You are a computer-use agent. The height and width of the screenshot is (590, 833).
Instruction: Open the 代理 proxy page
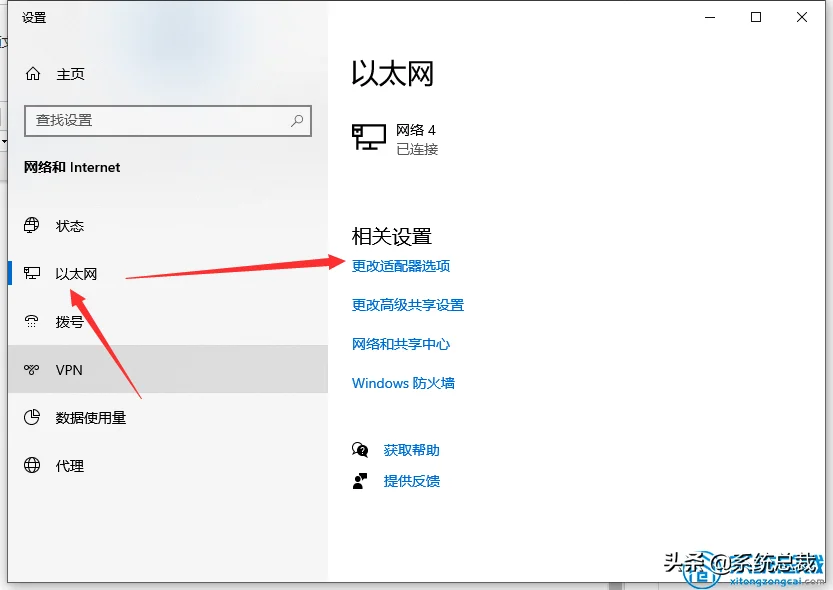coord(168,466)
